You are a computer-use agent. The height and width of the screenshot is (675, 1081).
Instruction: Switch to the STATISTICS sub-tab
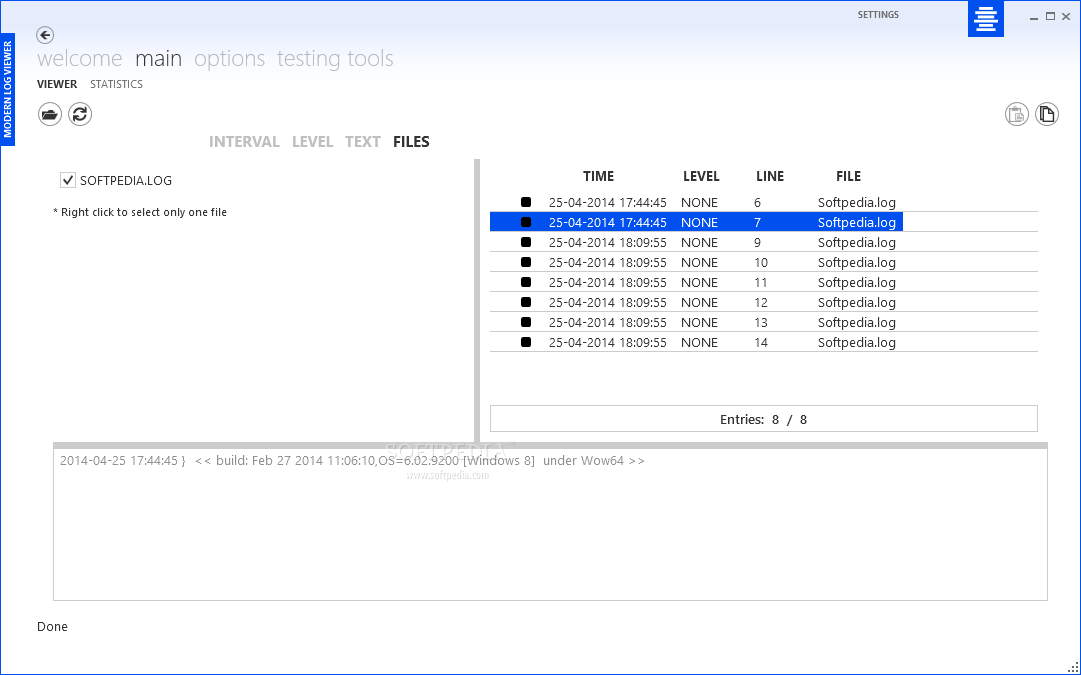coord(117,84)
